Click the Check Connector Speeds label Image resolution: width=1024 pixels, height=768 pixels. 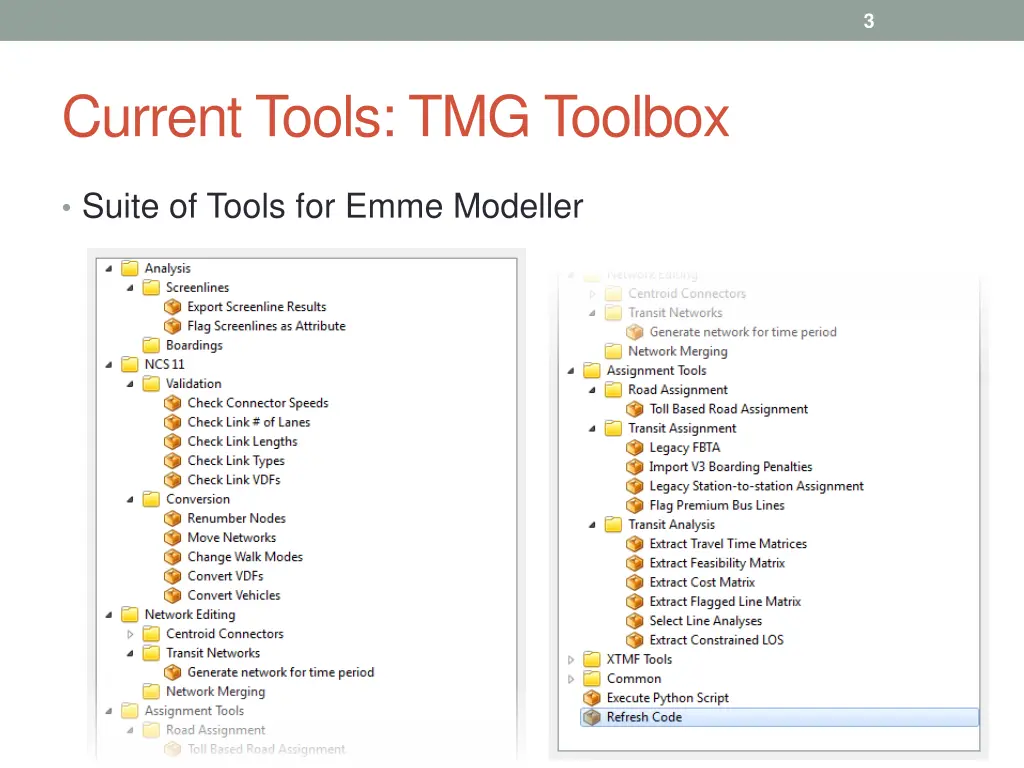[258, 403]
